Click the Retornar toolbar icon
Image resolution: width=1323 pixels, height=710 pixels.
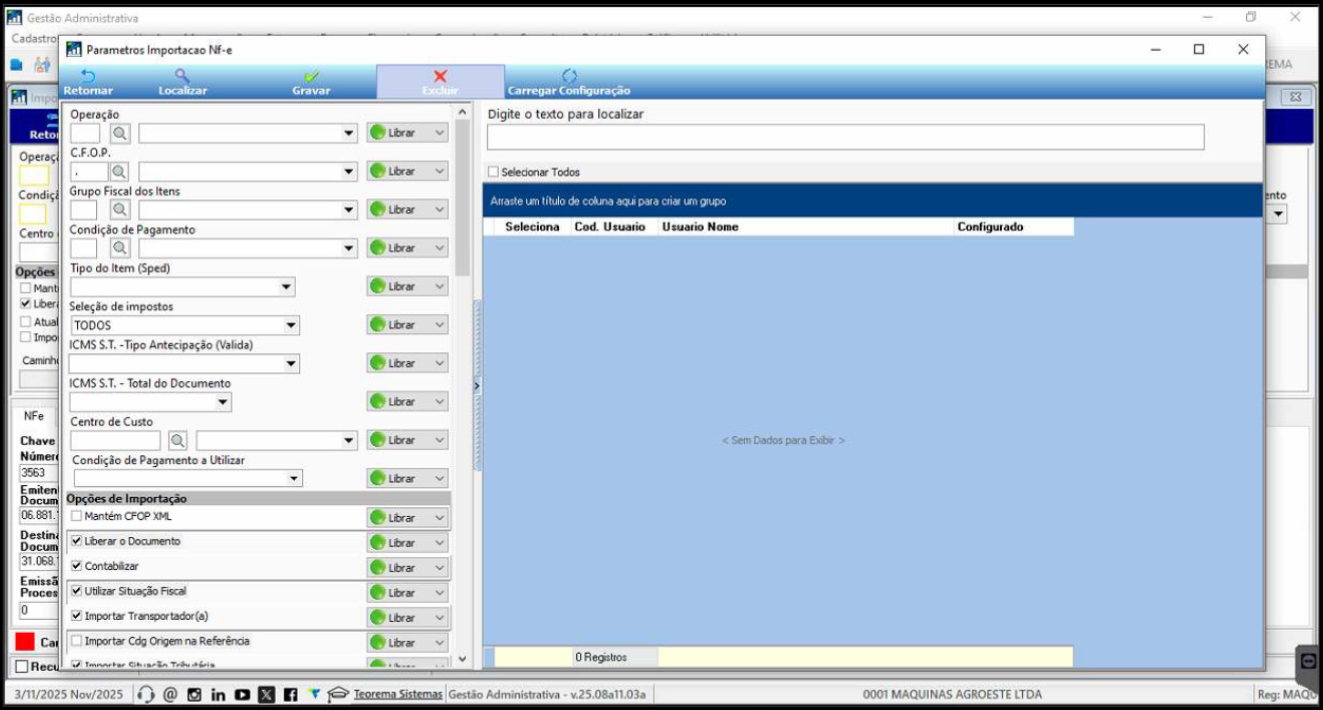88,76
